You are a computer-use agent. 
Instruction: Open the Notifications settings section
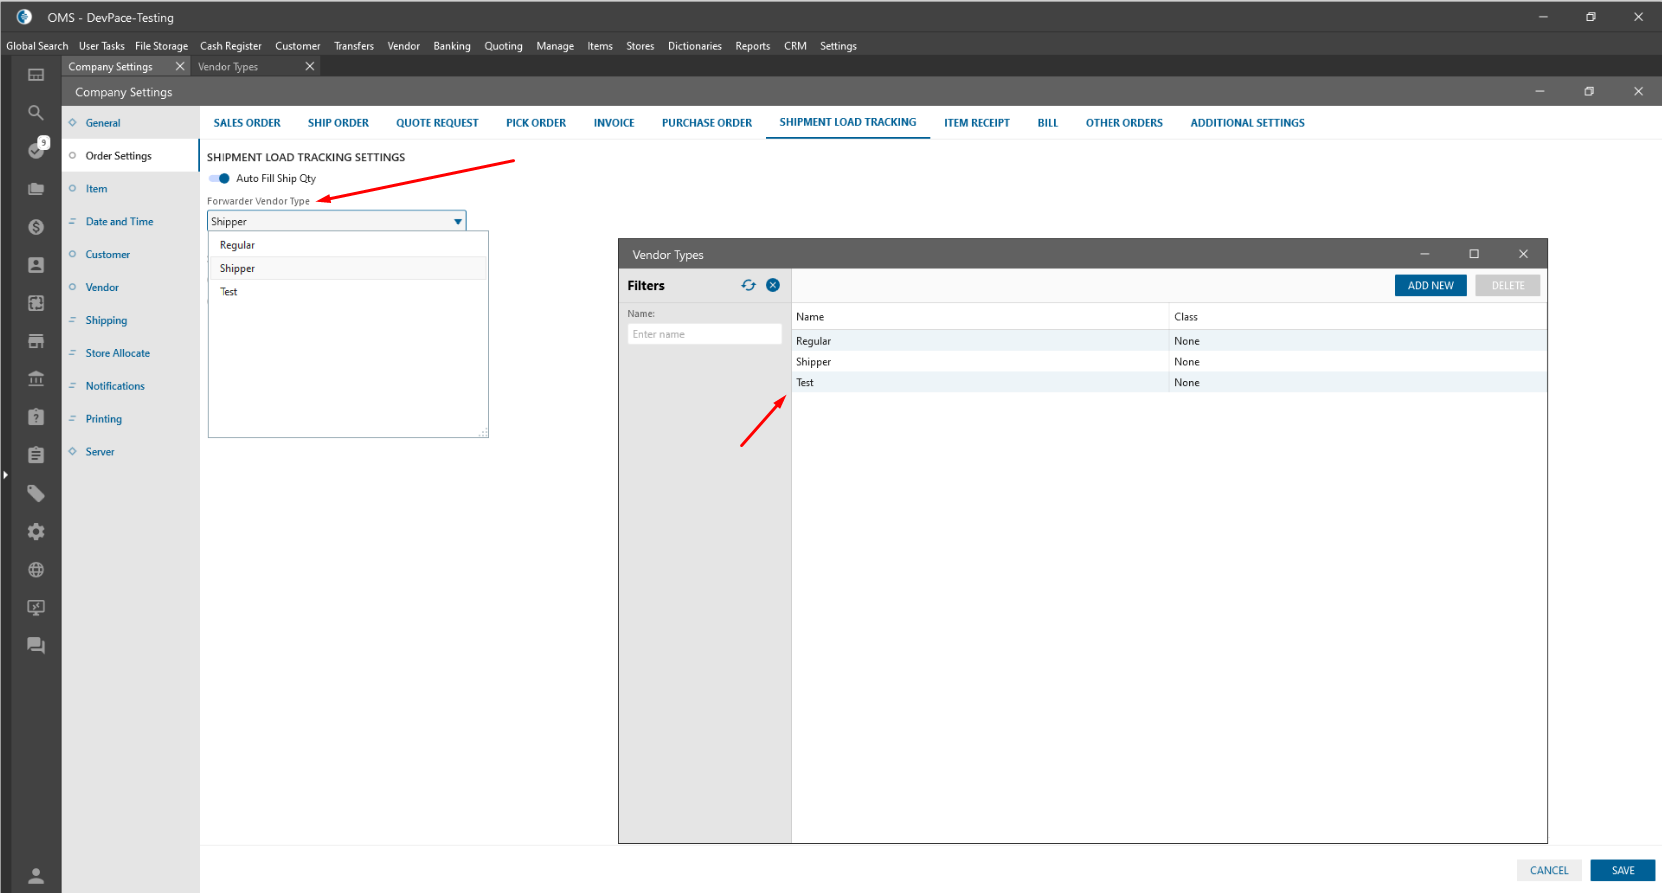[115, 386]
